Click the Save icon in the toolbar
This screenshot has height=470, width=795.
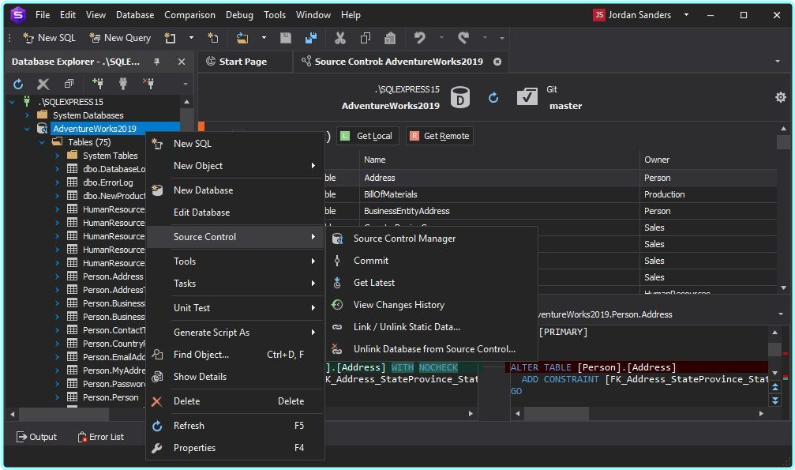pyautogui.click(x=286, y=38)
